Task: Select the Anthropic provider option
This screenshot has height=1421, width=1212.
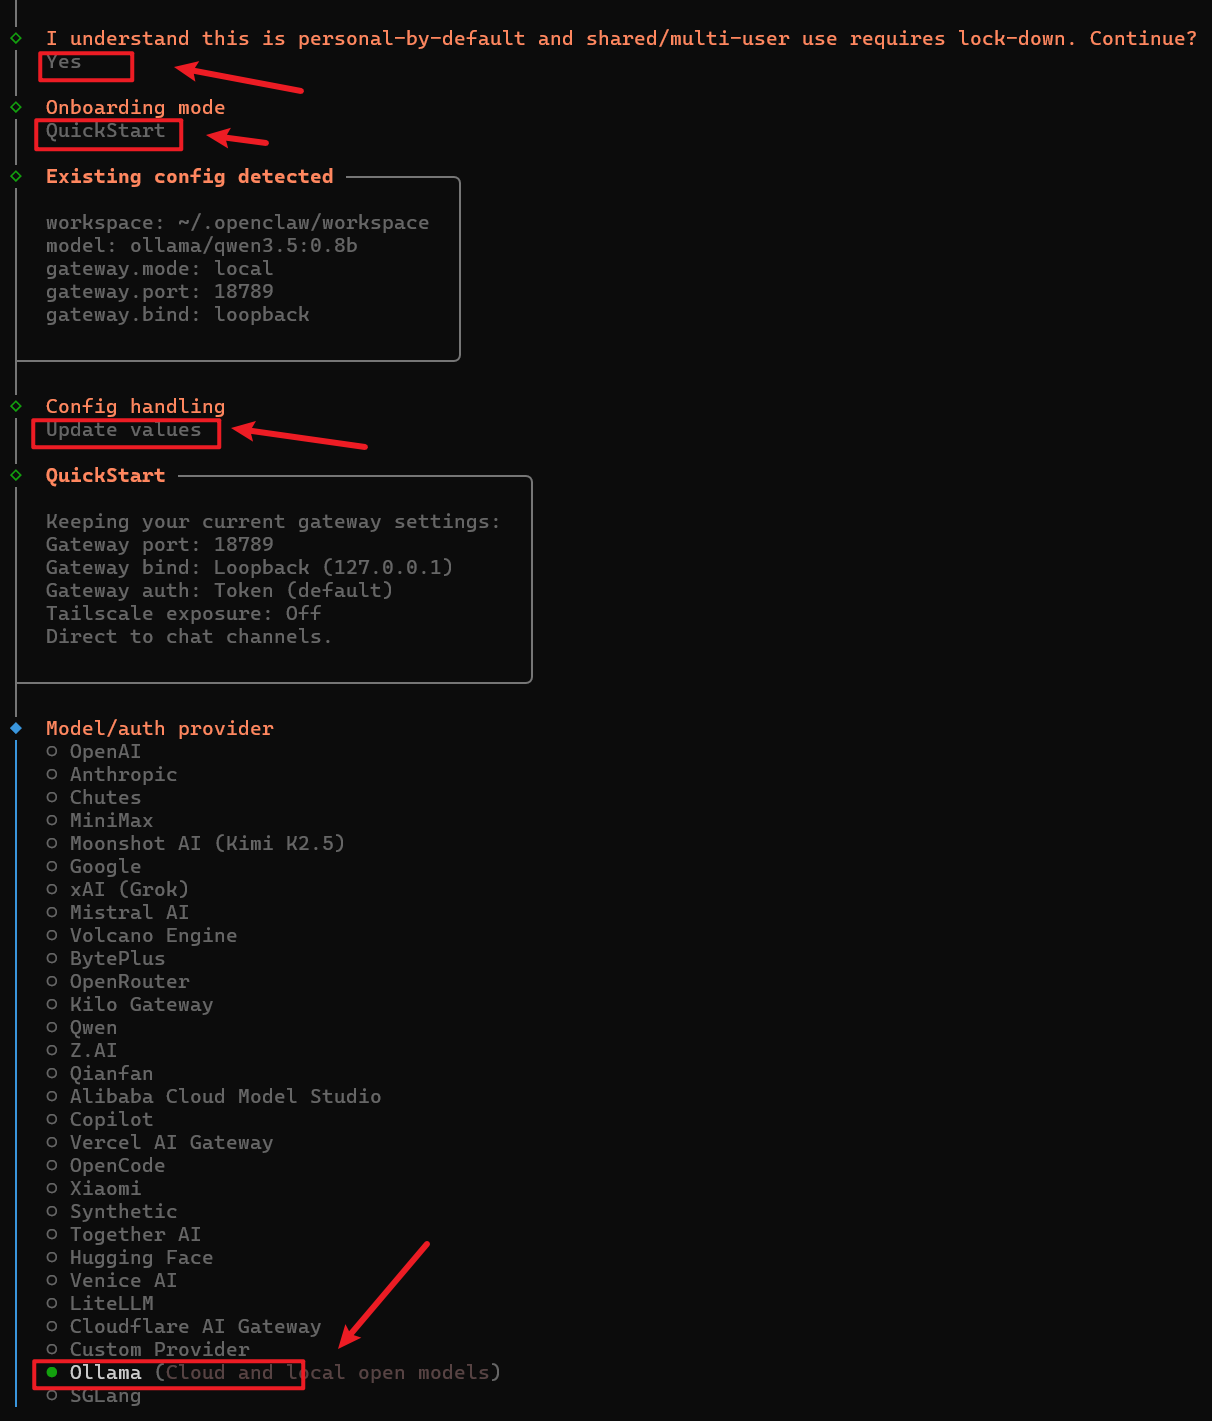Action: tap(112, 774)
